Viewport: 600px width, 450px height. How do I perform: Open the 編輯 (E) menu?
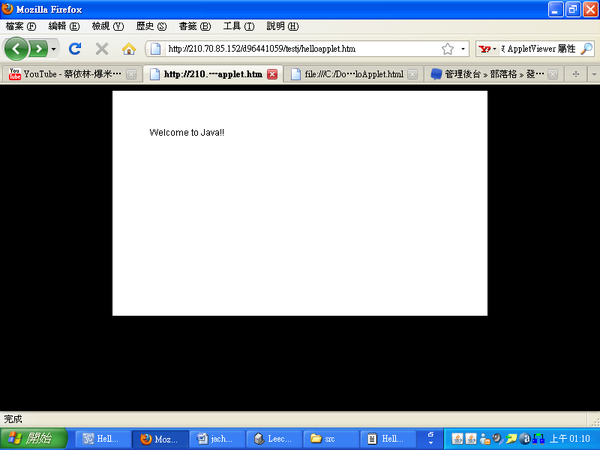[x=64, y=26]
